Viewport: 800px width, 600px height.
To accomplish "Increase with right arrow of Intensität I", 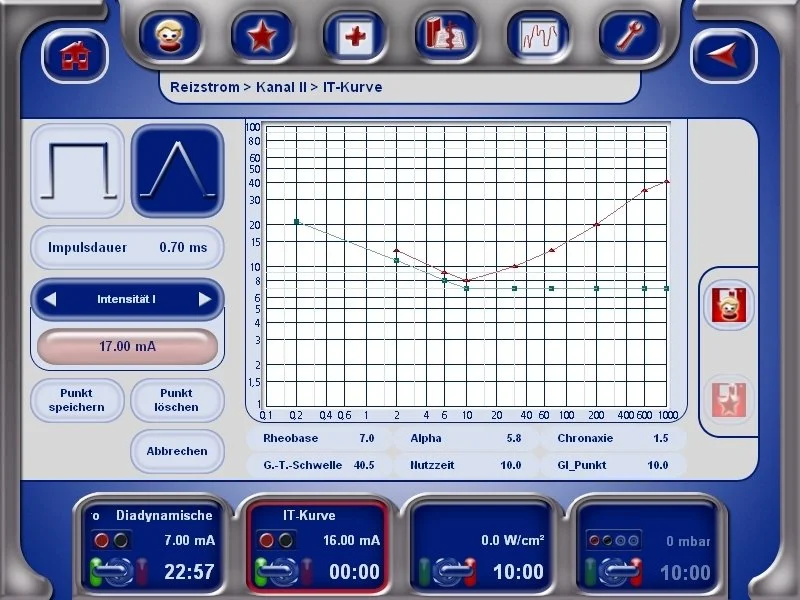I will click(205, 299).
